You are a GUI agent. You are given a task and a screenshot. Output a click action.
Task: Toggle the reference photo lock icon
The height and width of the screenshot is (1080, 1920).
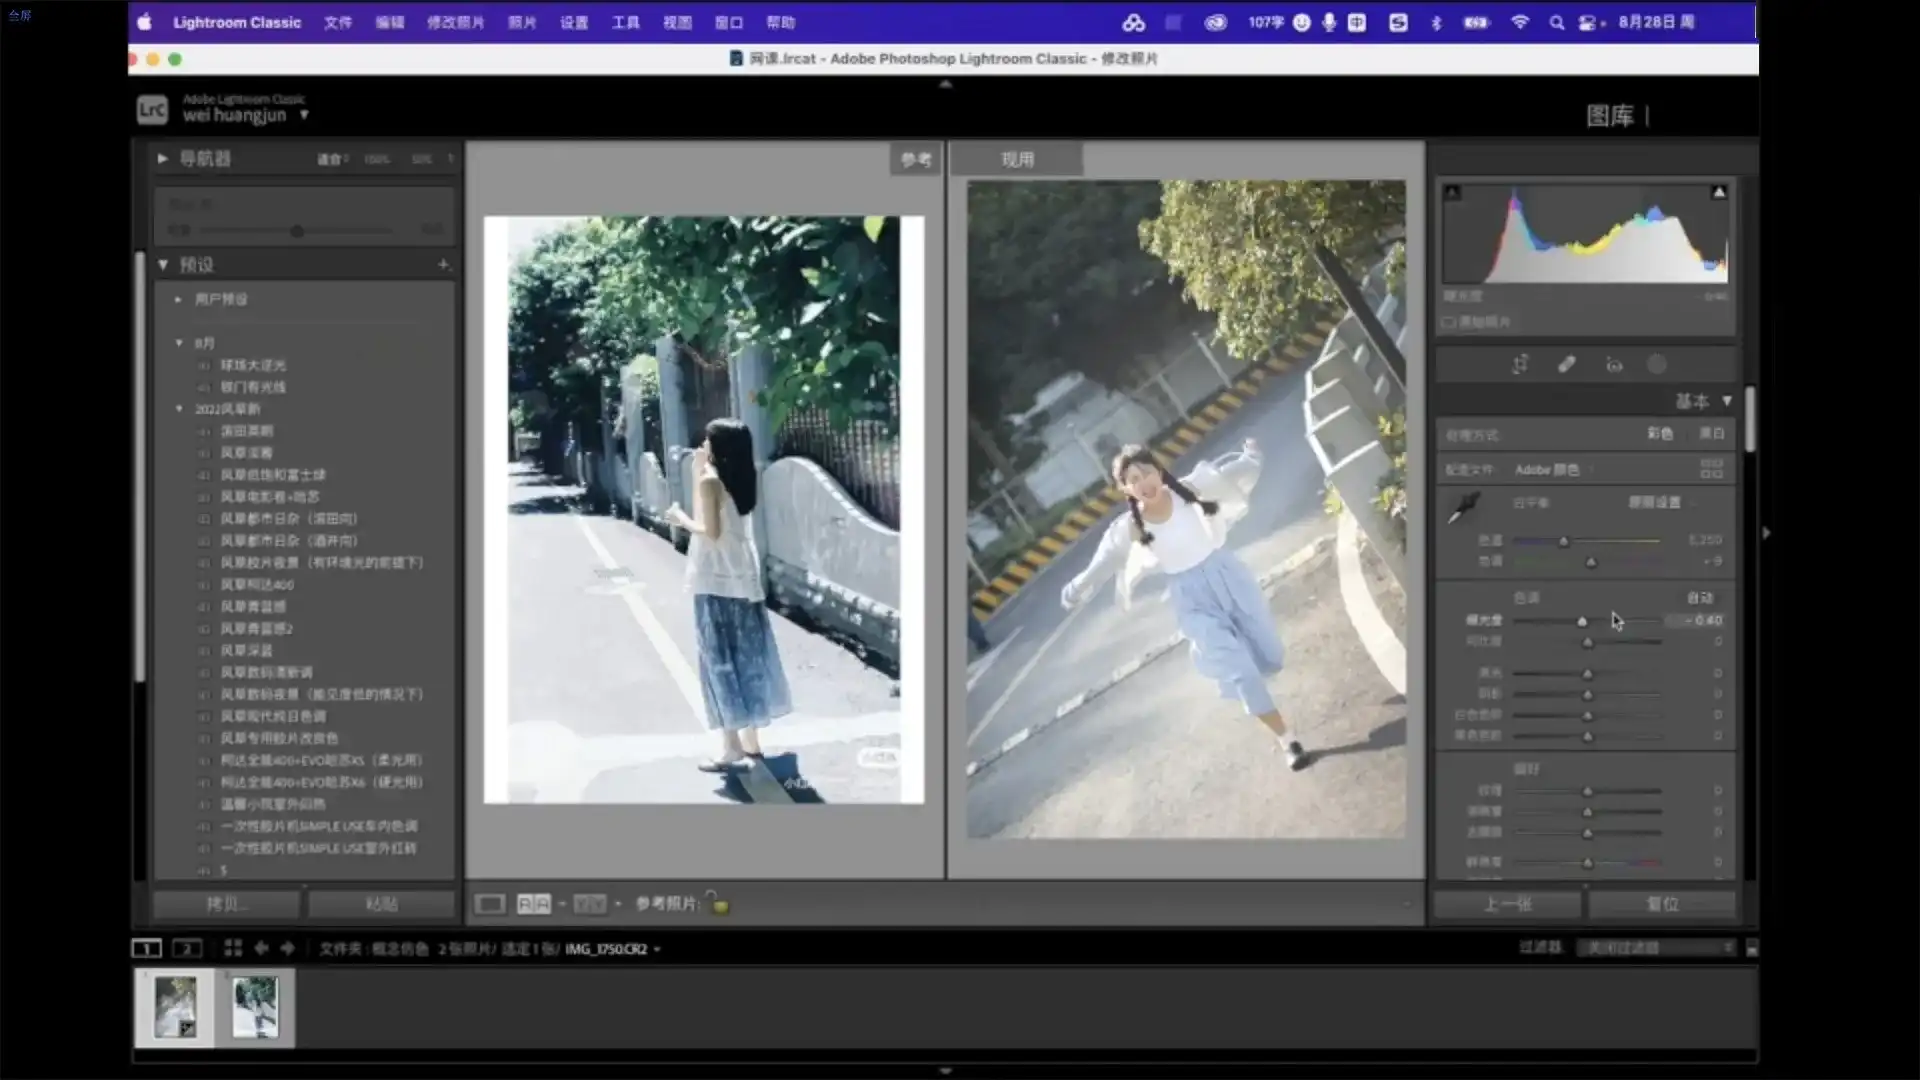click(719, 903)
